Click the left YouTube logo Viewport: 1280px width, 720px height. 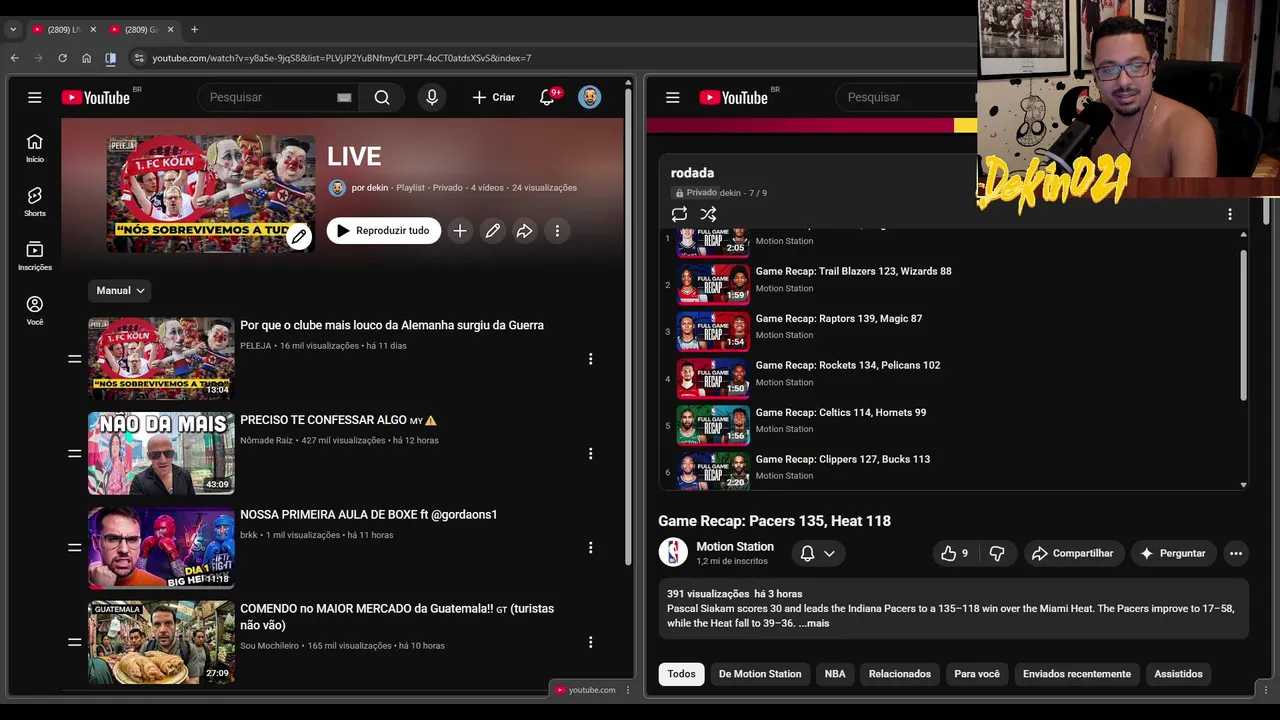point(96,97)
